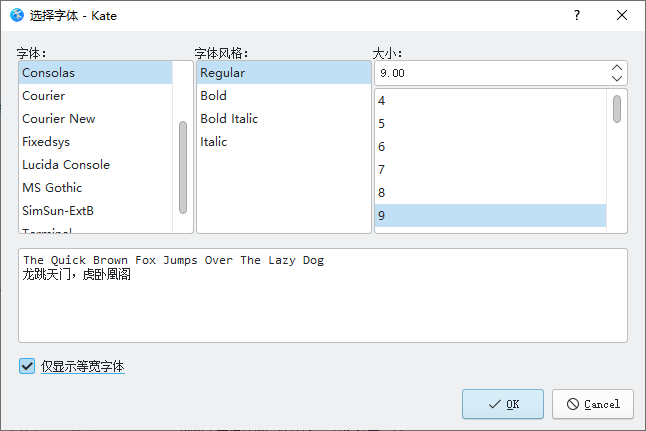Viewport: 646px width, 431px height.
Task: Toggle the monospace-only fonts checkbox
Action: pos(27,366)
